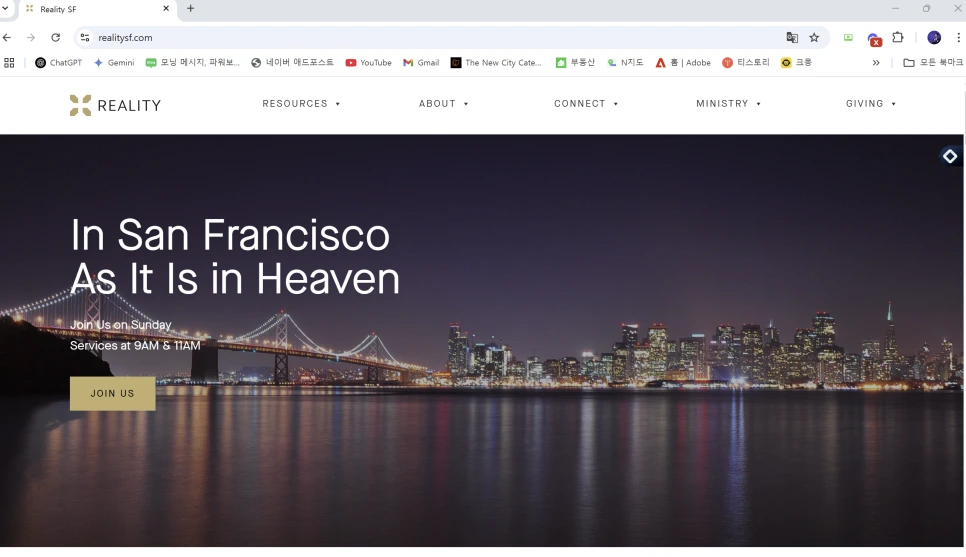Open the Chrome three-dot menu
The width and height of the screenshot is (966, 557).
(x=958, y=38)
